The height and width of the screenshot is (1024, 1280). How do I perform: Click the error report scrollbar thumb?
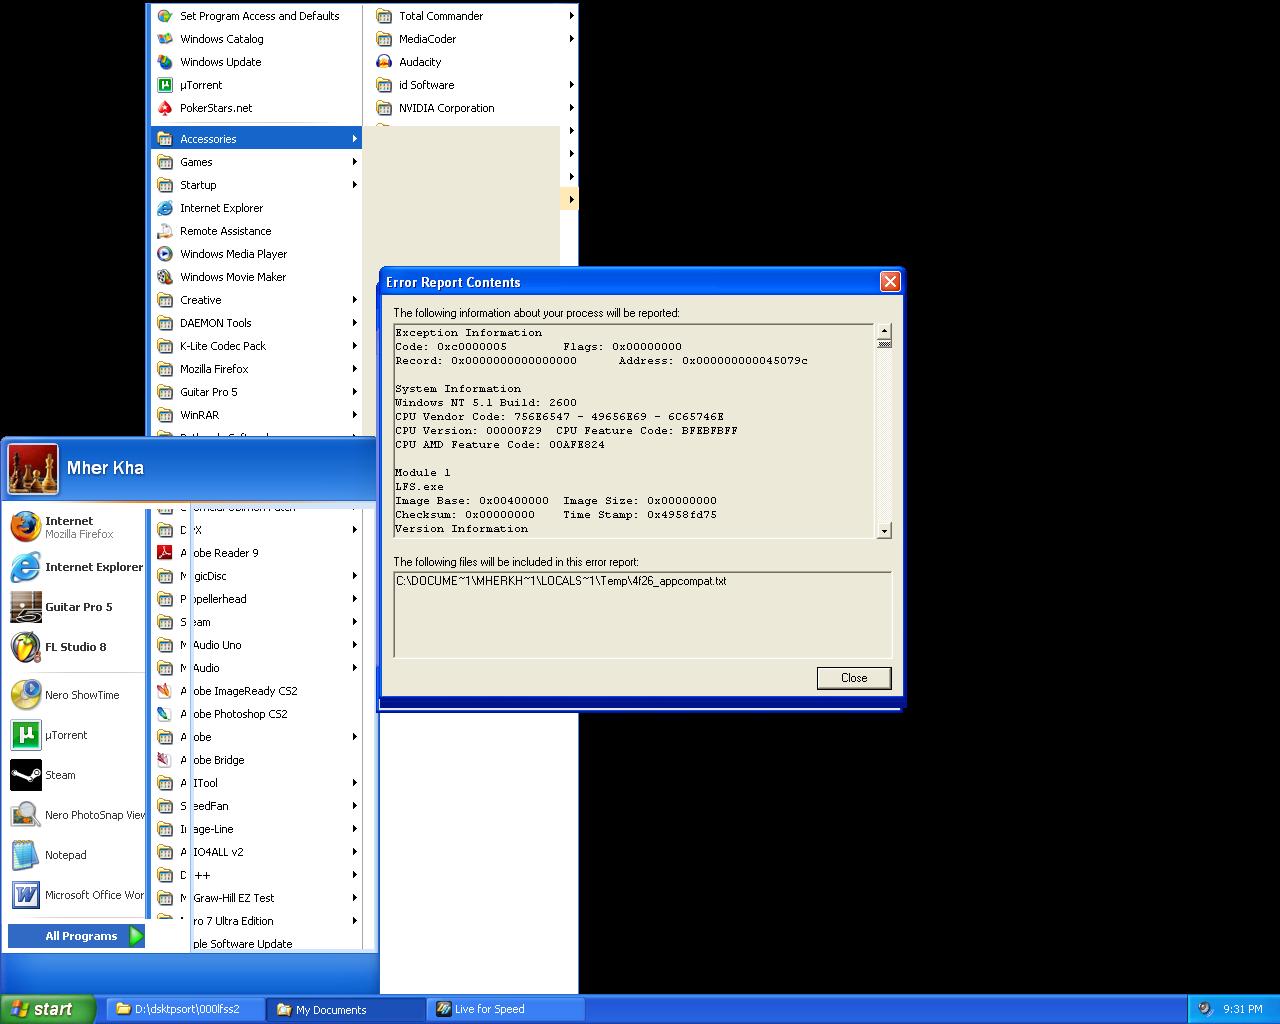(884, 344)
